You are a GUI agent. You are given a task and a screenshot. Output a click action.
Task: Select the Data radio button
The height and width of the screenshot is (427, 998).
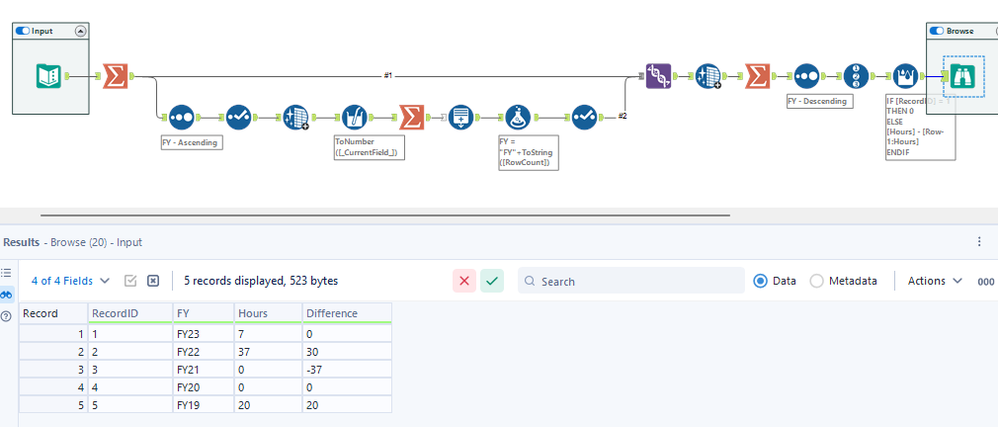click(761, 281)
